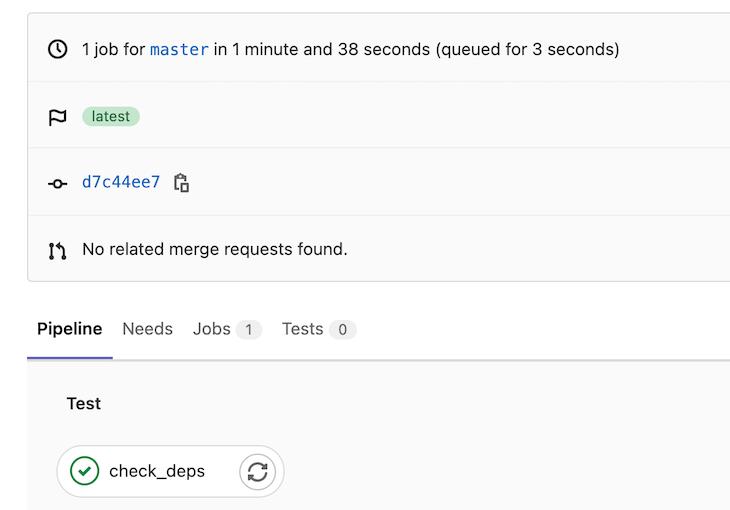Click the commit node icon

(58, 184)
